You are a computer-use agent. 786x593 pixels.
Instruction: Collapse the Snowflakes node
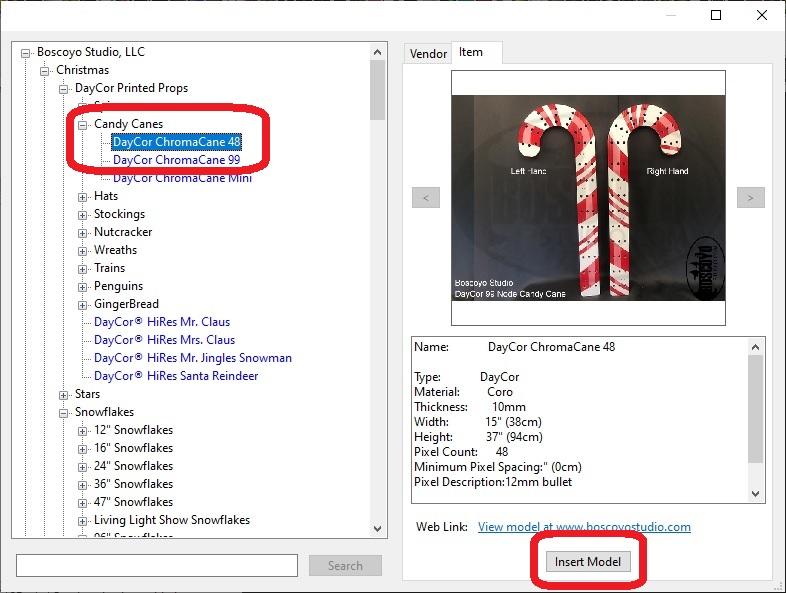coord(63,413)
